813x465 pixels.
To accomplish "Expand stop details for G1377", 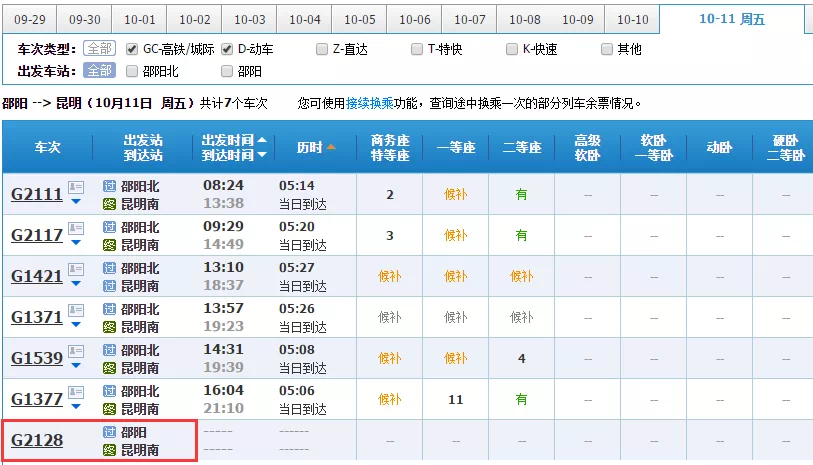I will pyautogui.click(x=76, y=406).
